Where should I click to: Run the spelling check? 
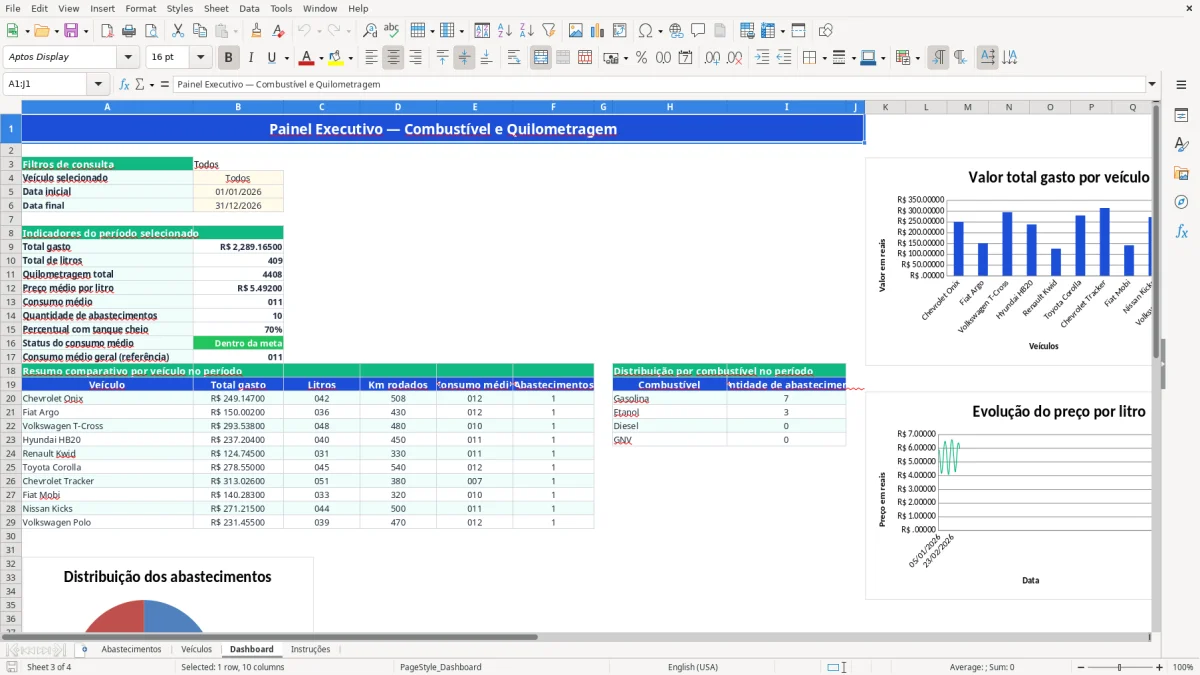pyautogui.click(x=392, y=31)
